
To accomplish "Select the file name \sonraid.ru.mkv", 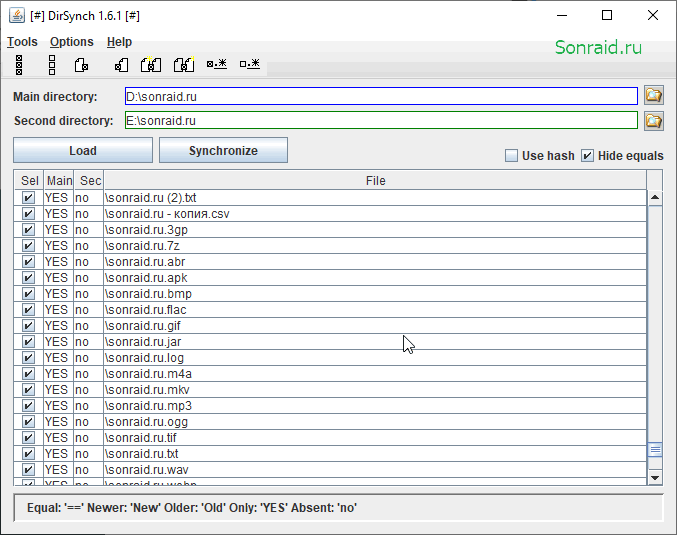I will (147, 390).
